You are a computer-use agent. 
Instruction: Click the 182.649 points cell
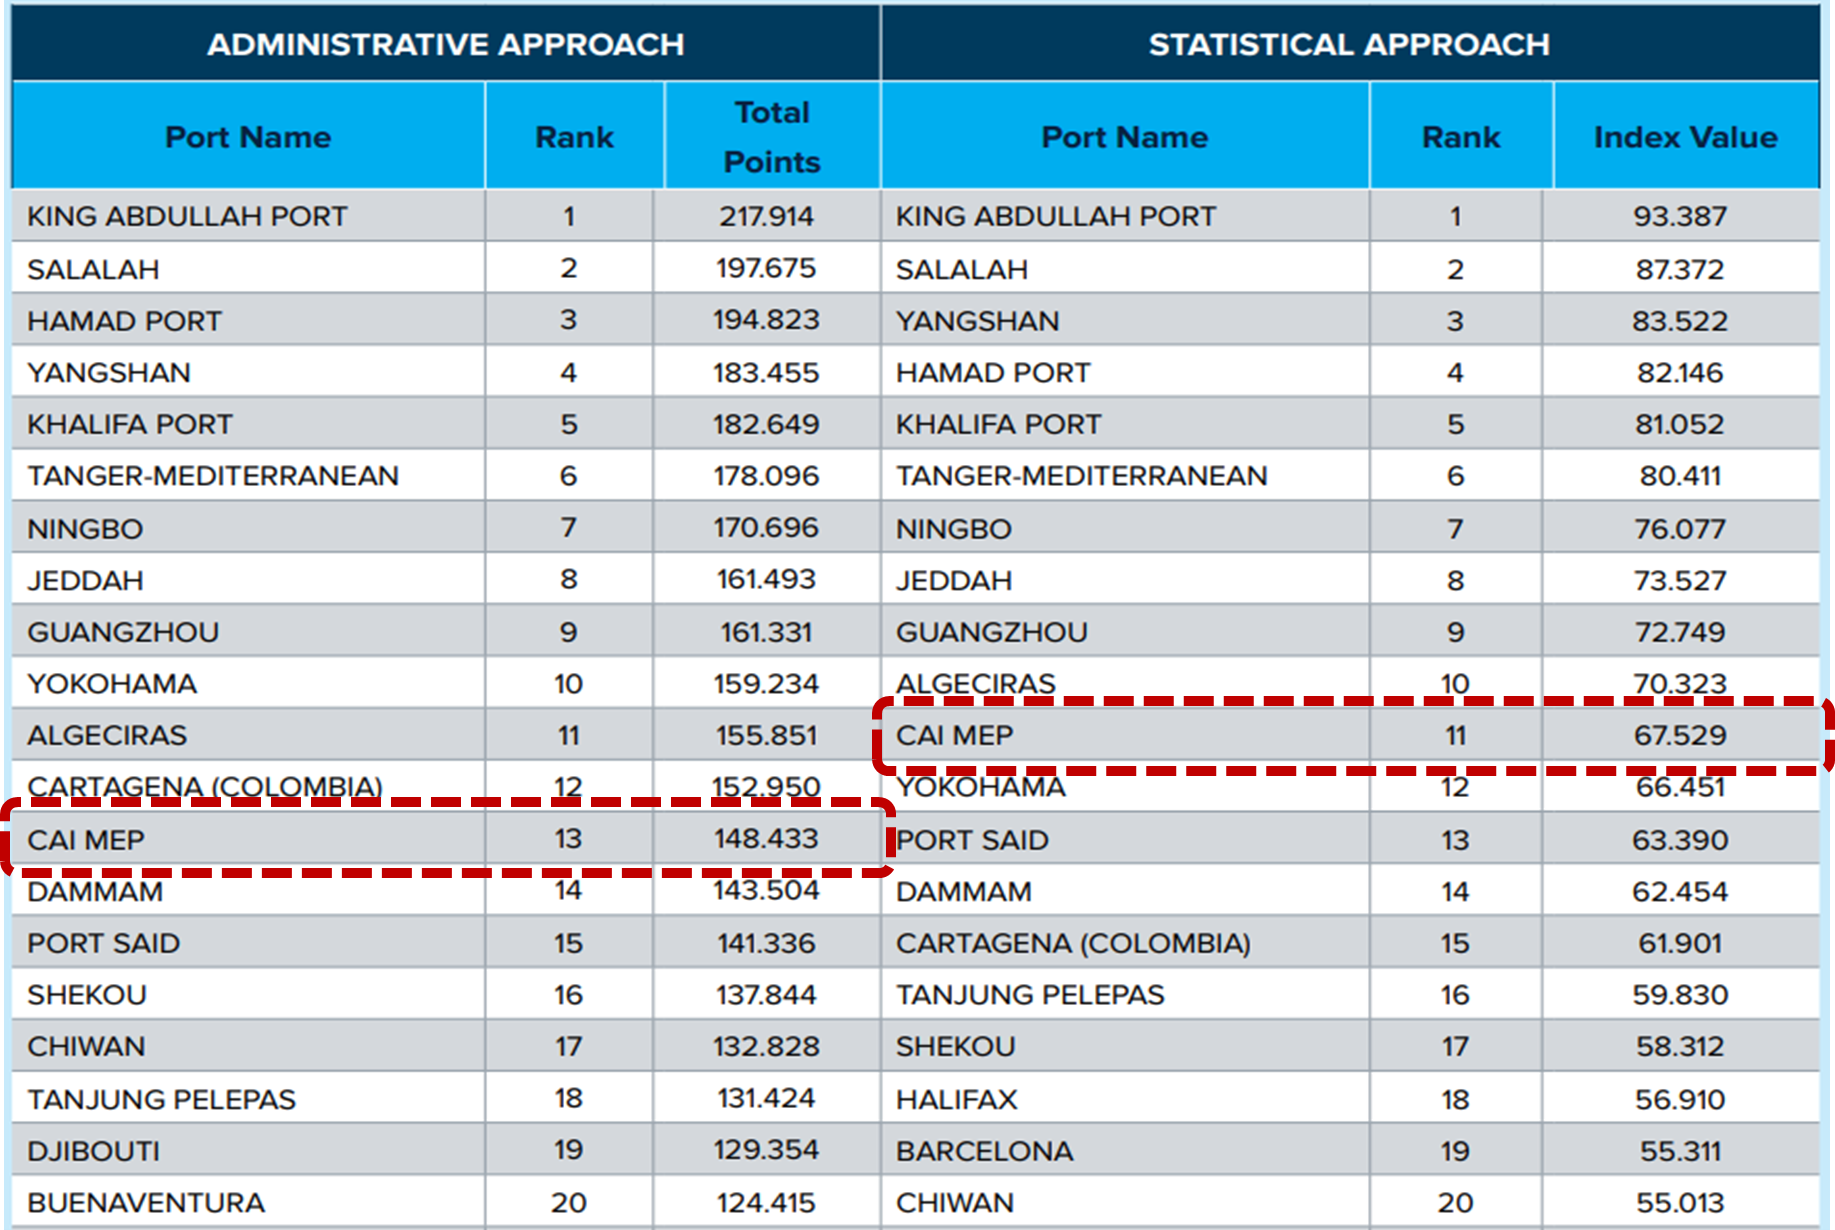point(766,424)
